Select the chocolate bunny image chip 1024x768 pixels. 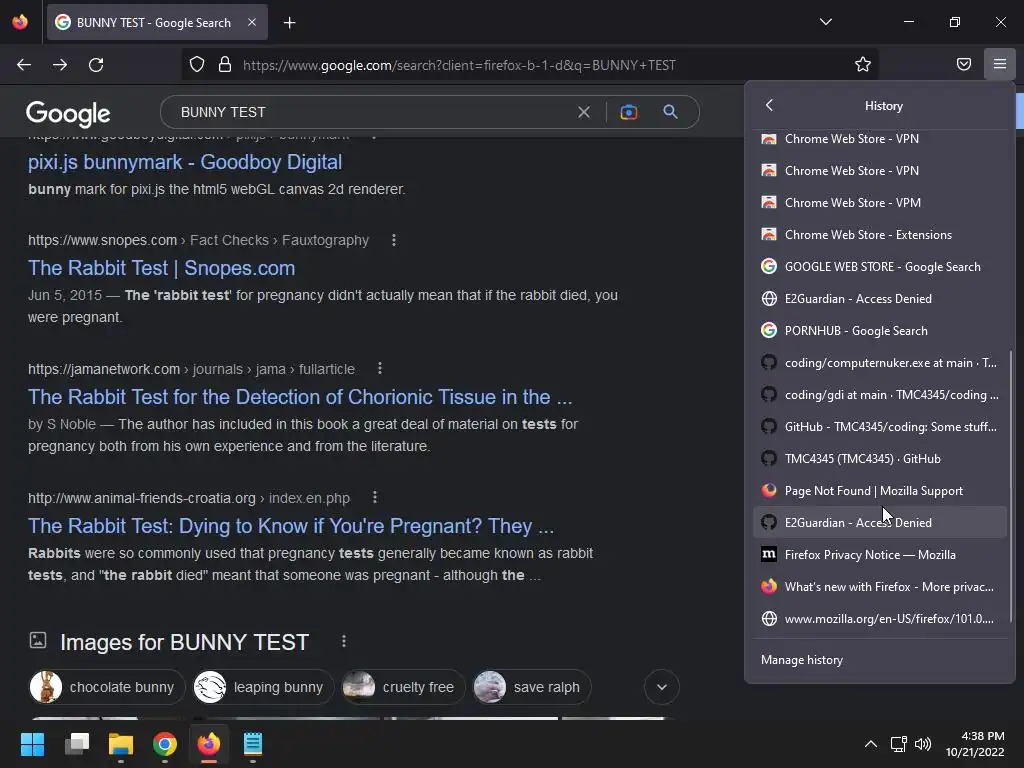(107, 687)
